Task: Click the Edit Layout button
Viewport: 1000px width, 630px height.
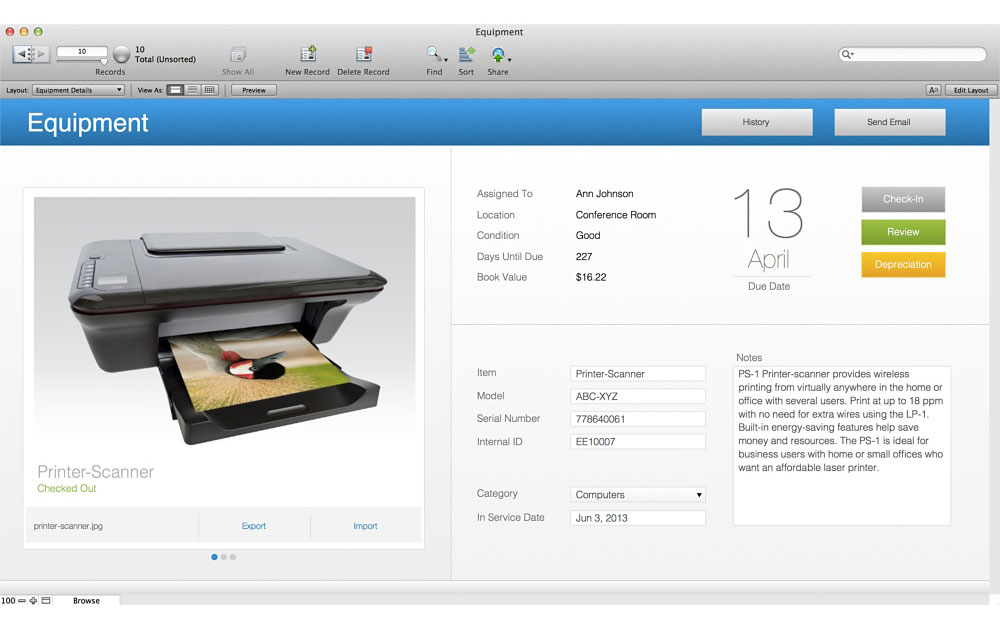Action: point(971,90)
